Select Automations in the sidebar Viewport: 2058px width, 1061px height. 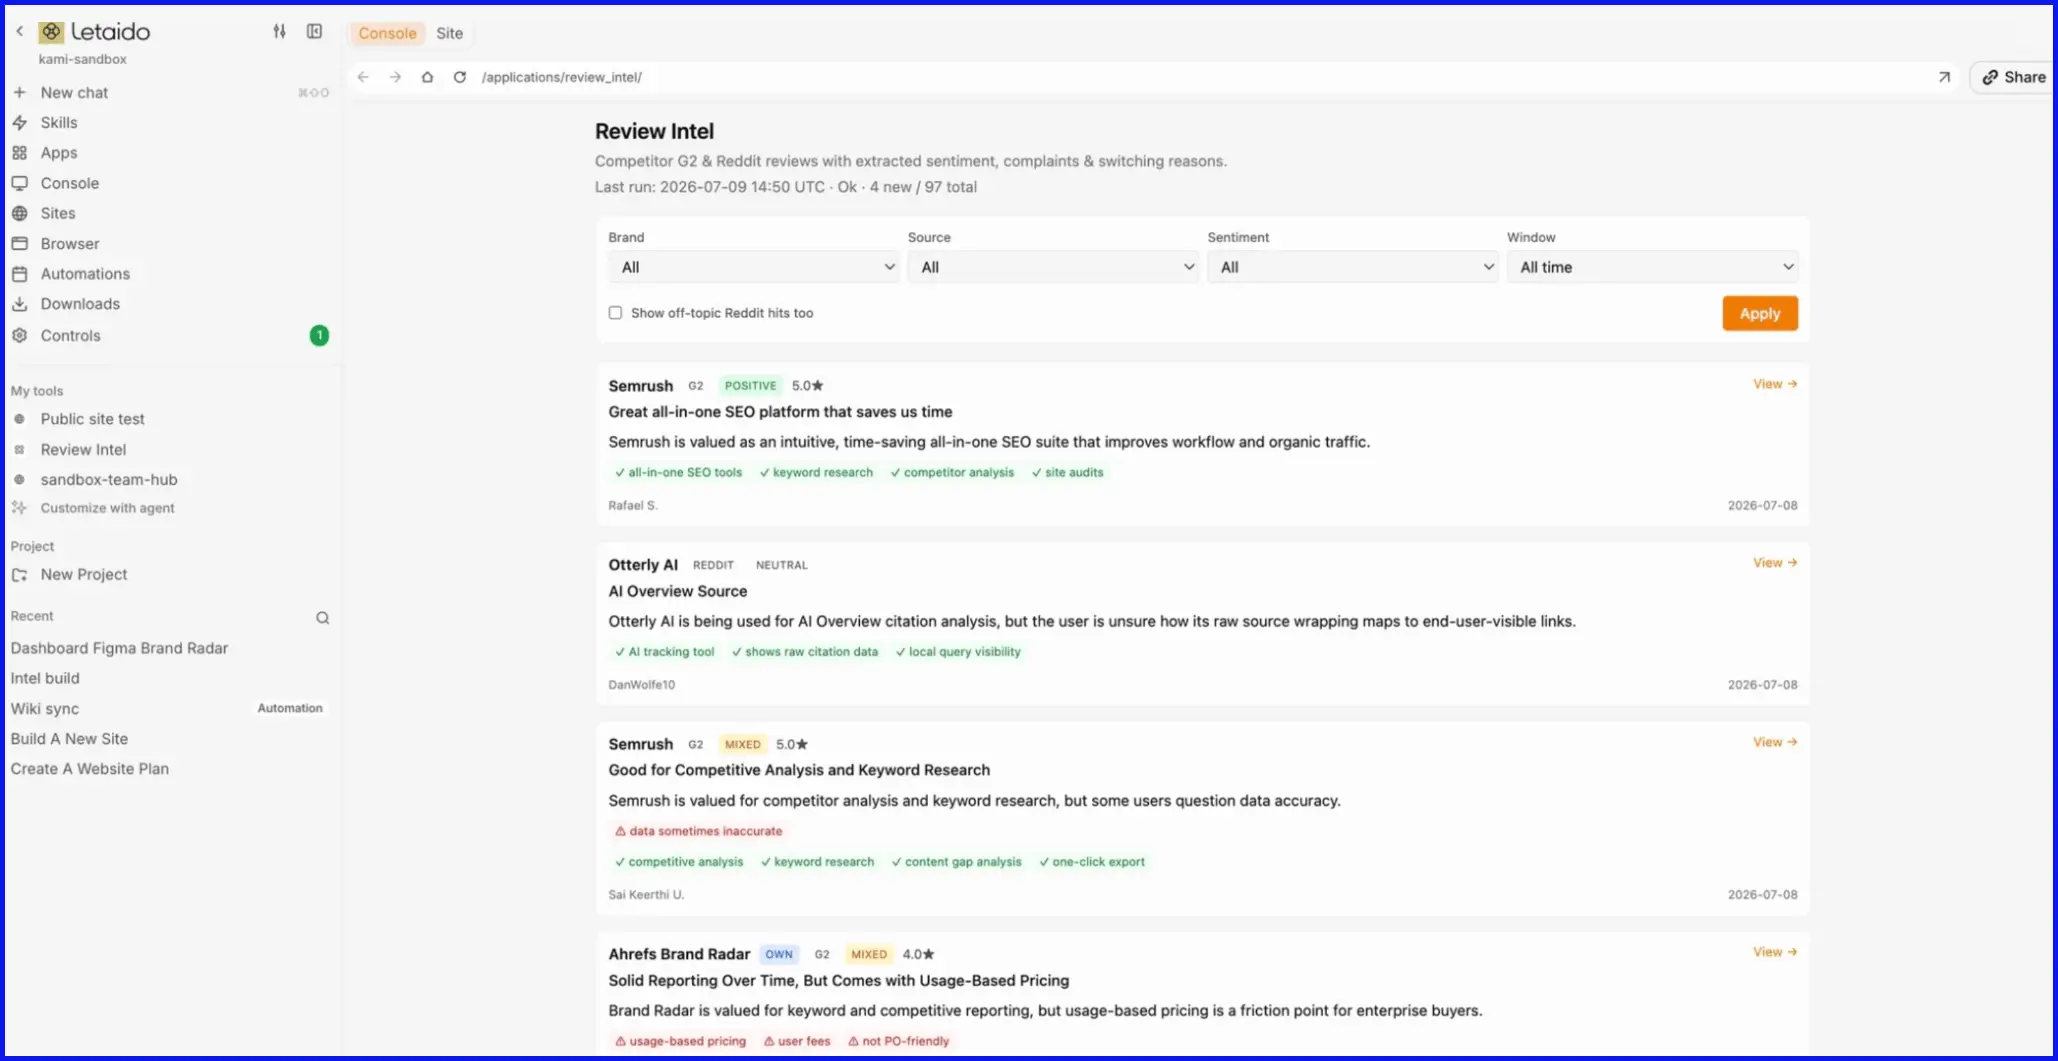pos(85,274)
